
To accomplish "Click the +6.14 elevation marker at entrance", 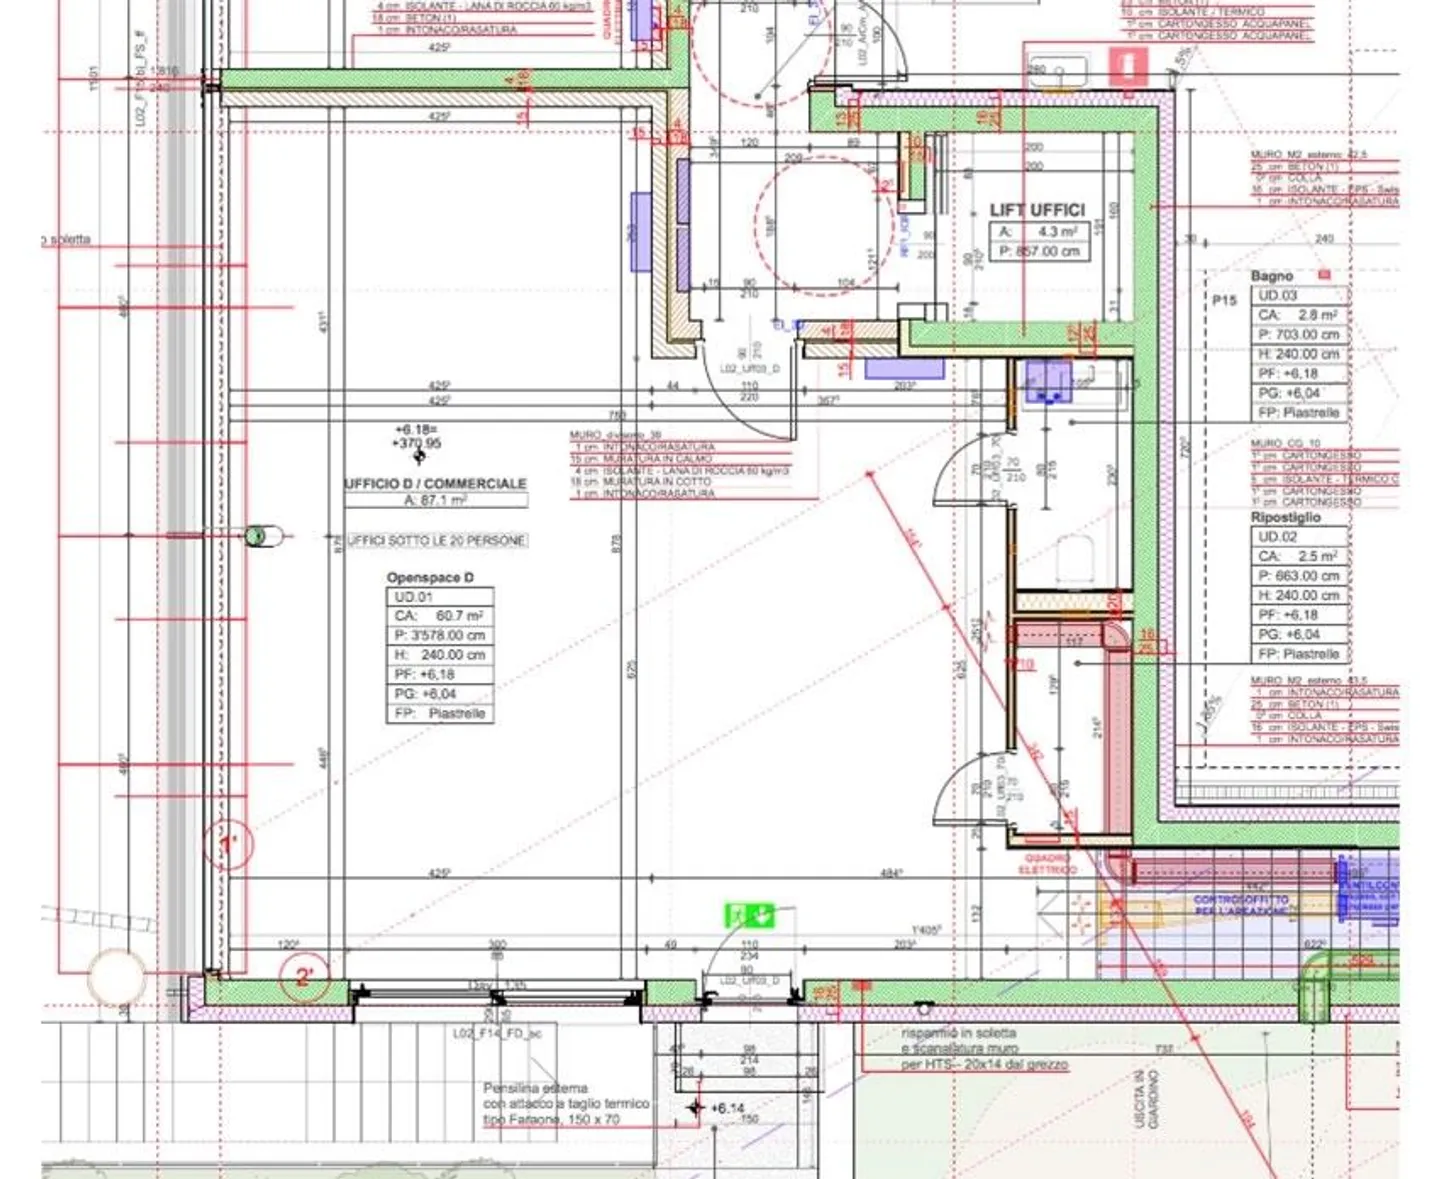I will (x=696, y=1108).
